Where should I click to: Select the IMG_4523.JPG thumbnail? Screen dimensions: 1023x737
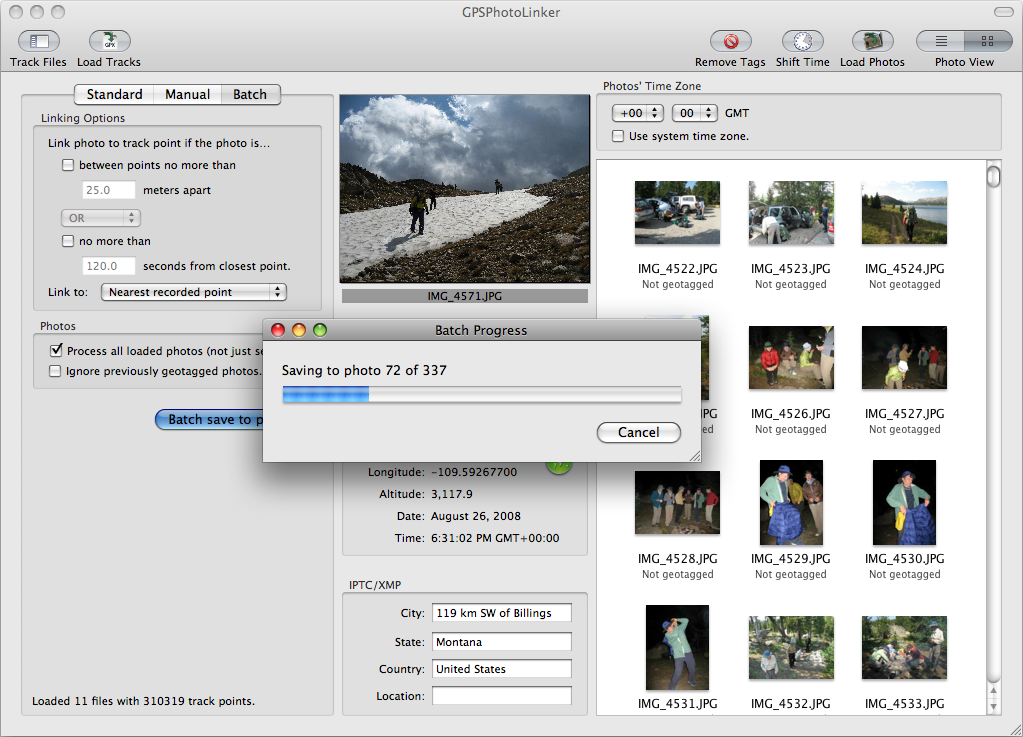click(791, 213)
